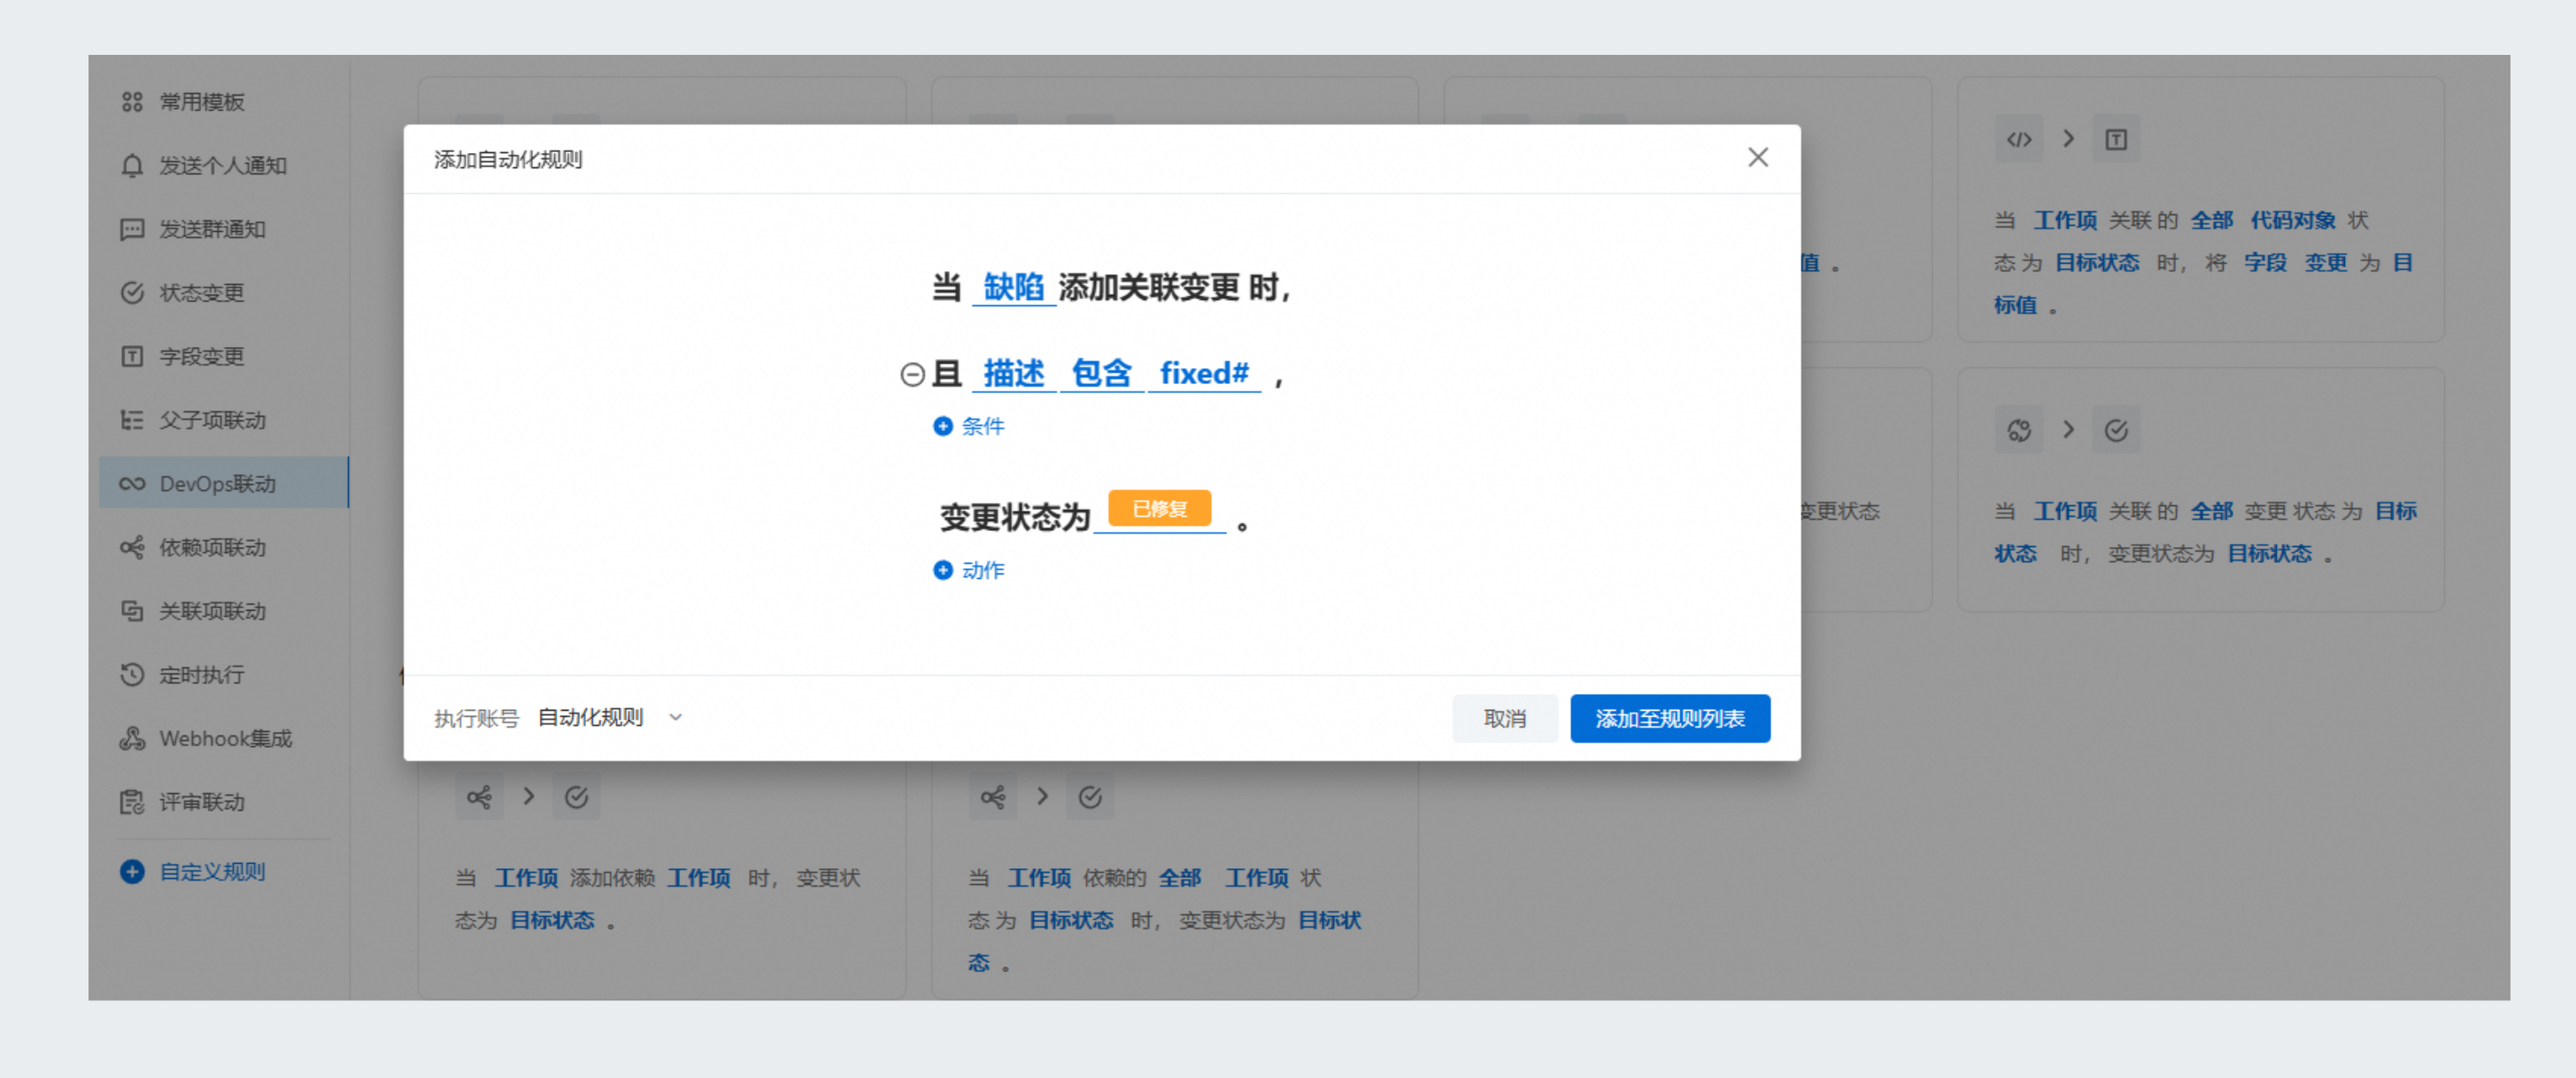Viewport: 2576px width, 1078px height.
Task: Click 添加至规则列表 button
Action: click(1669, 719)
